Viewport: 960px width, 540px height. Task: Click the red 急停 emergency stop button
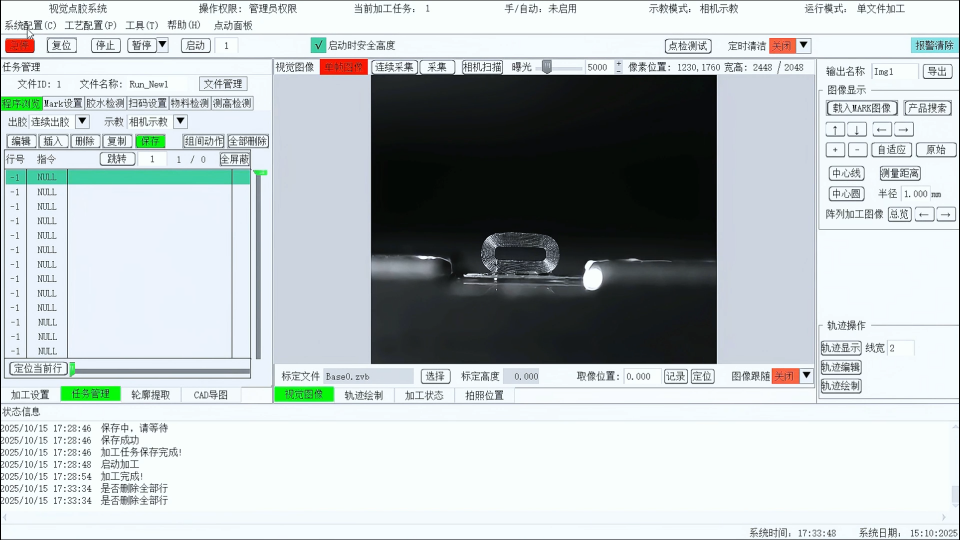(x=20, y=45)
